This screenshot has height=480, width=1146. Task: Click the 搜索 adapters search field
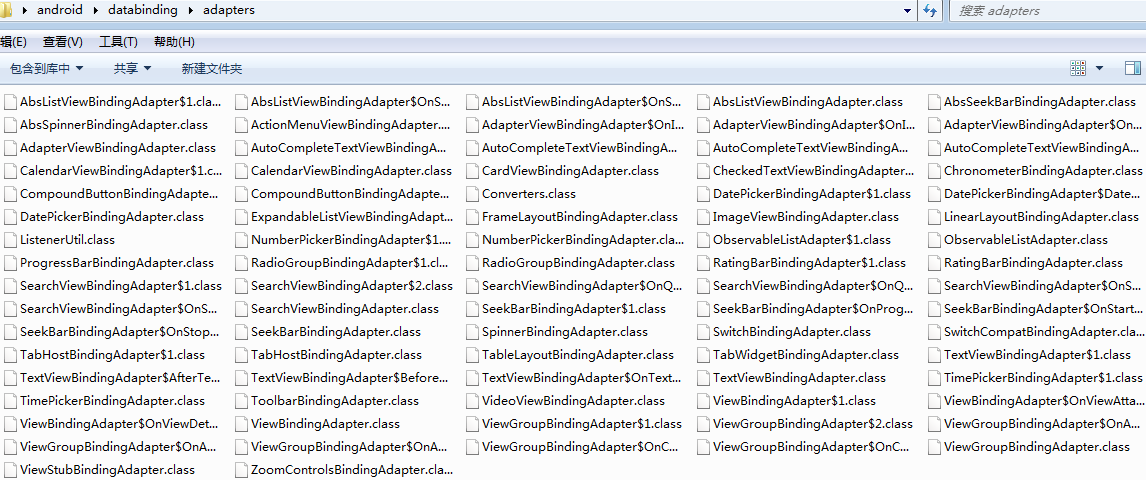coord(1047,11)
